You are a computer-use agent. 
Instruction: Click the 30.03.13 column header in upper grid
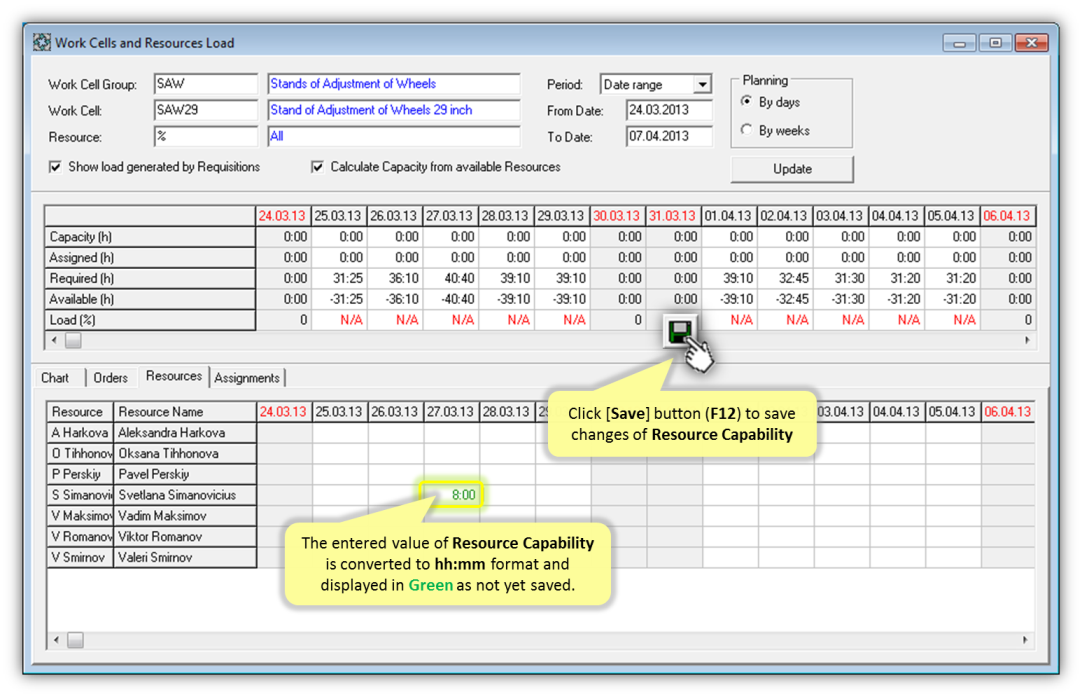616,216
